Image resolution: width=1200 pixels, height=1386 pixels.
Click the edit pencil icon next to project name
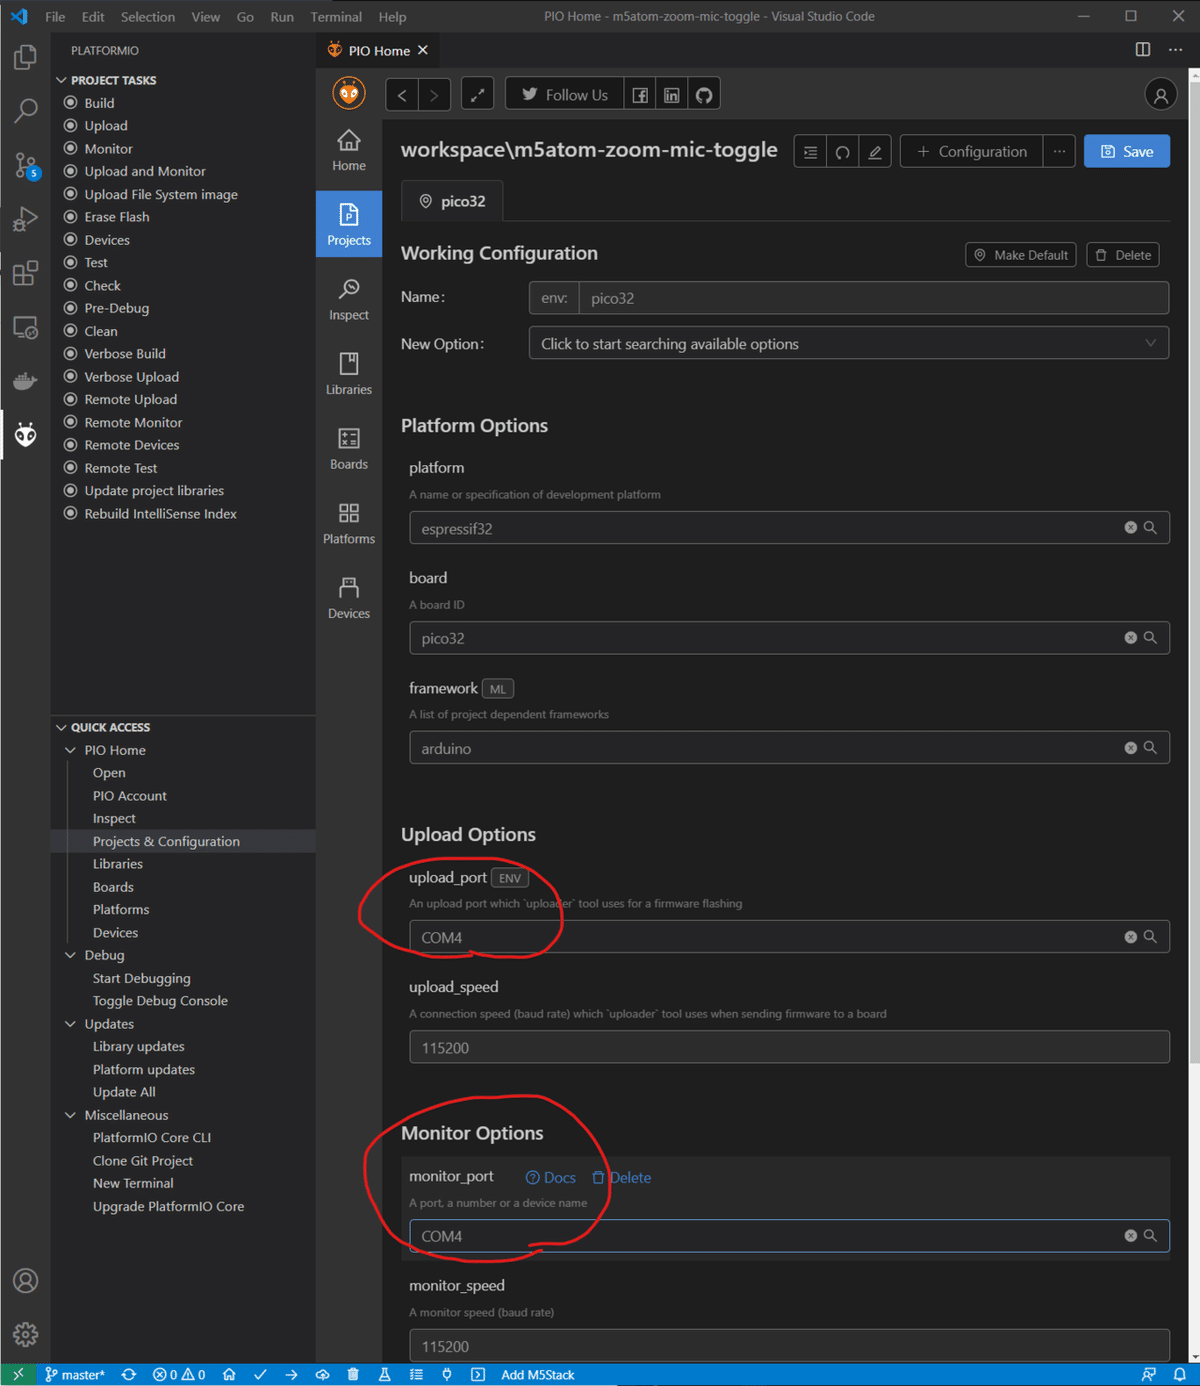875,152
